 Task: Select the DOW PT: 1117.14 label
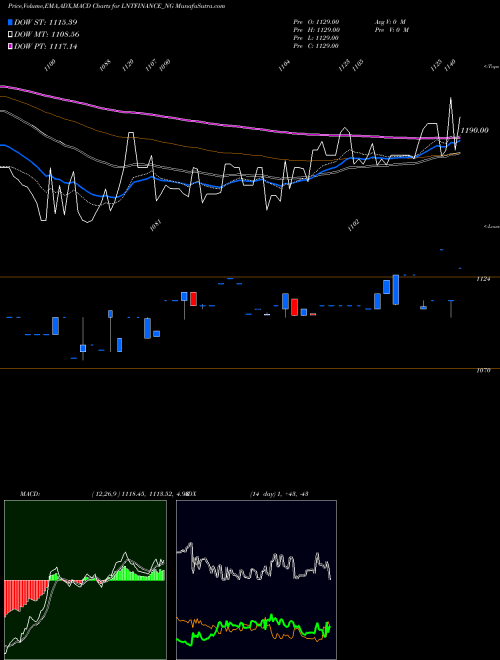(x=45, y=46)
